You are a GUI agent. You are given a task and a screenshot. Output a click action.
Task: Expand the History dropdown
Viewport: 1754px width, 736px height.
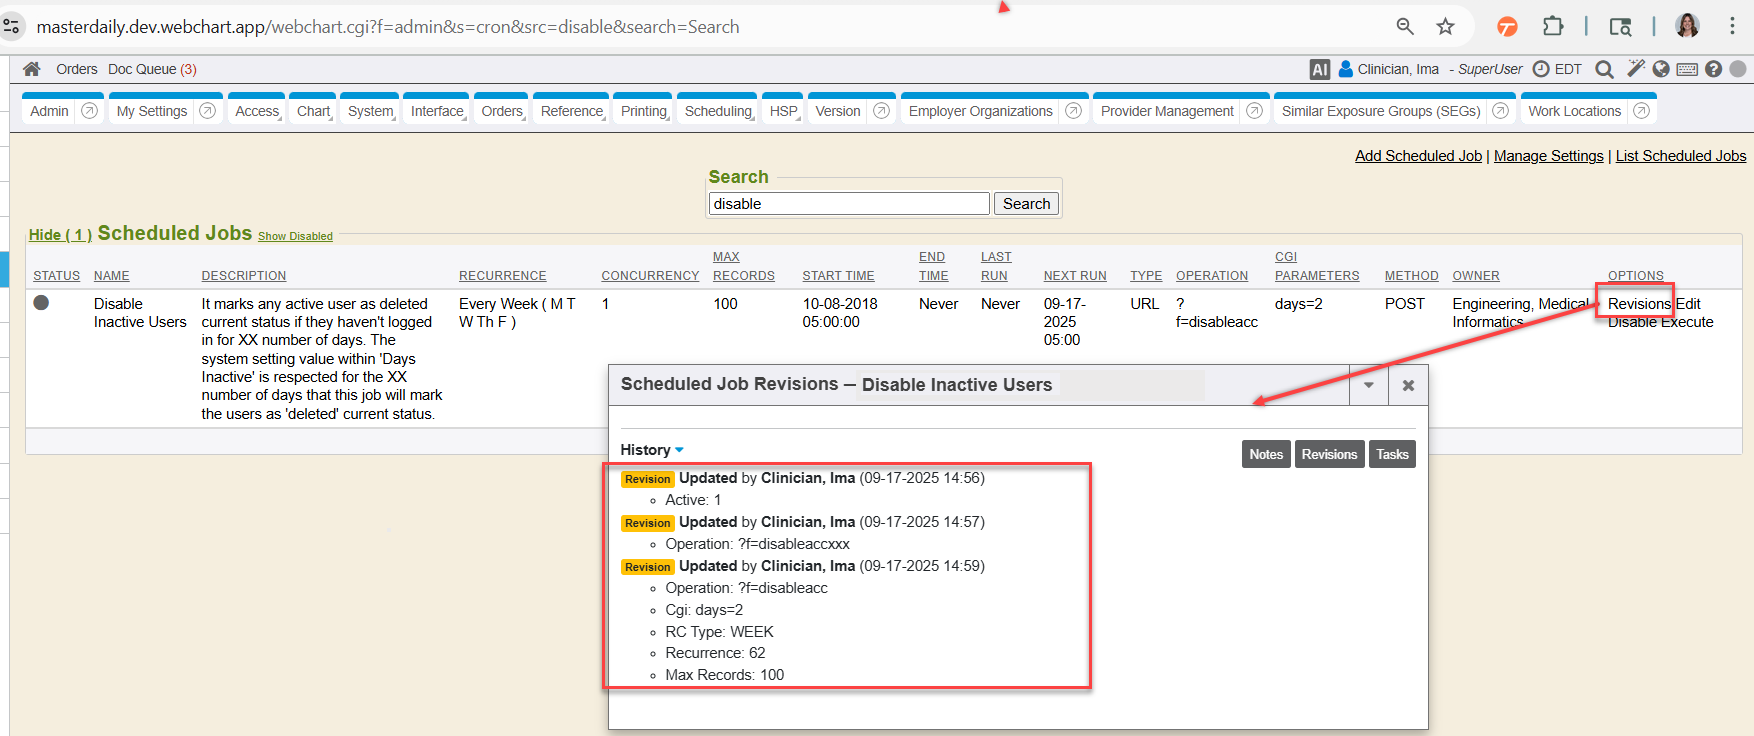pyautogui.click(x=652, y=450)
